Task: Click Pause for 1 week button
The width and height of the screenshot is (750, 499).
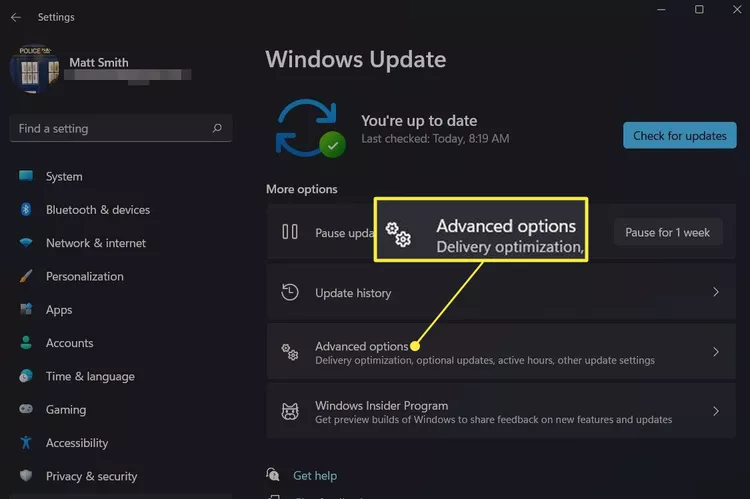Action: click(x=667, y=232)
